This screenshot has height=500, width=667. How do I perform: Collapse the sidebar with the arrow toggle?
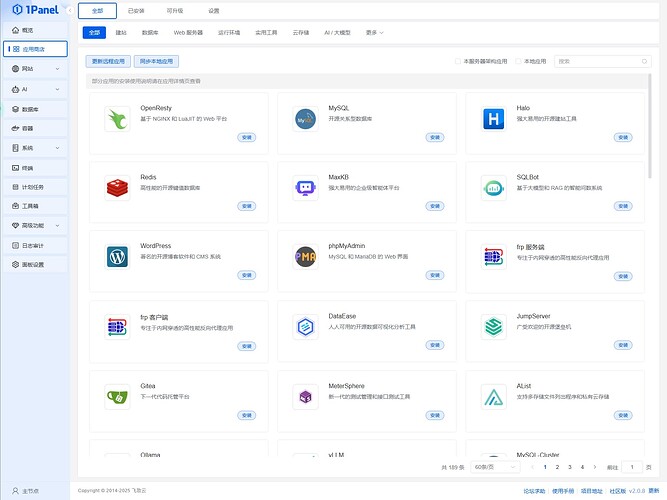pyautogui.click(x=69, y=10)
